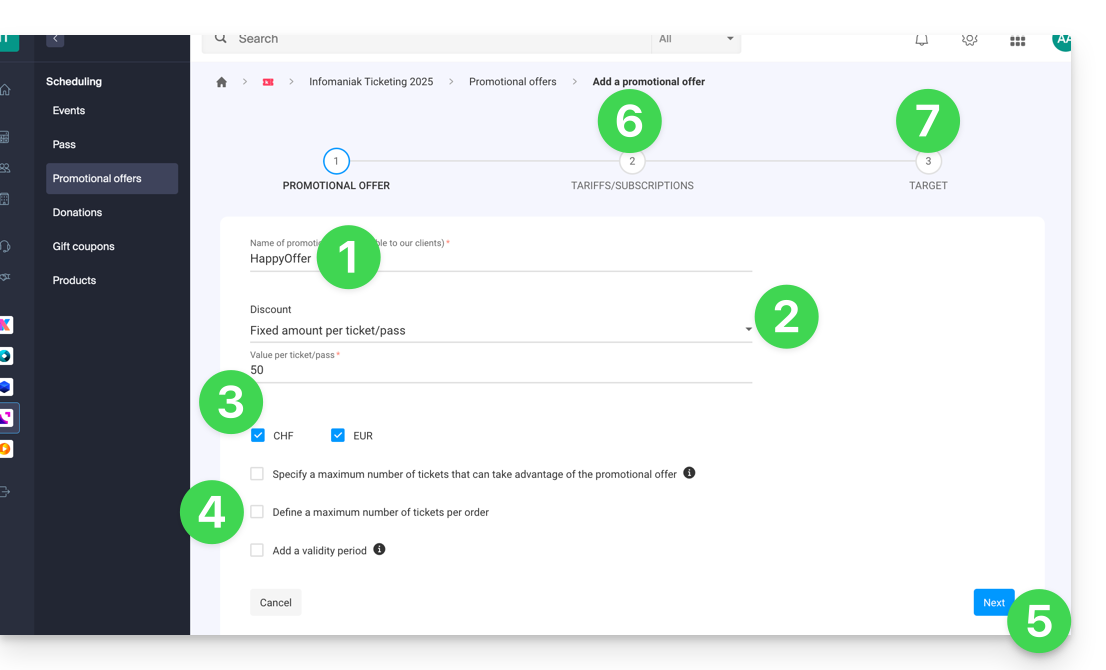Image resolution: width=1106 pixels, height=670 pixels.
Task: Click the home icon in breadcrumb
Action: (222, 82)
